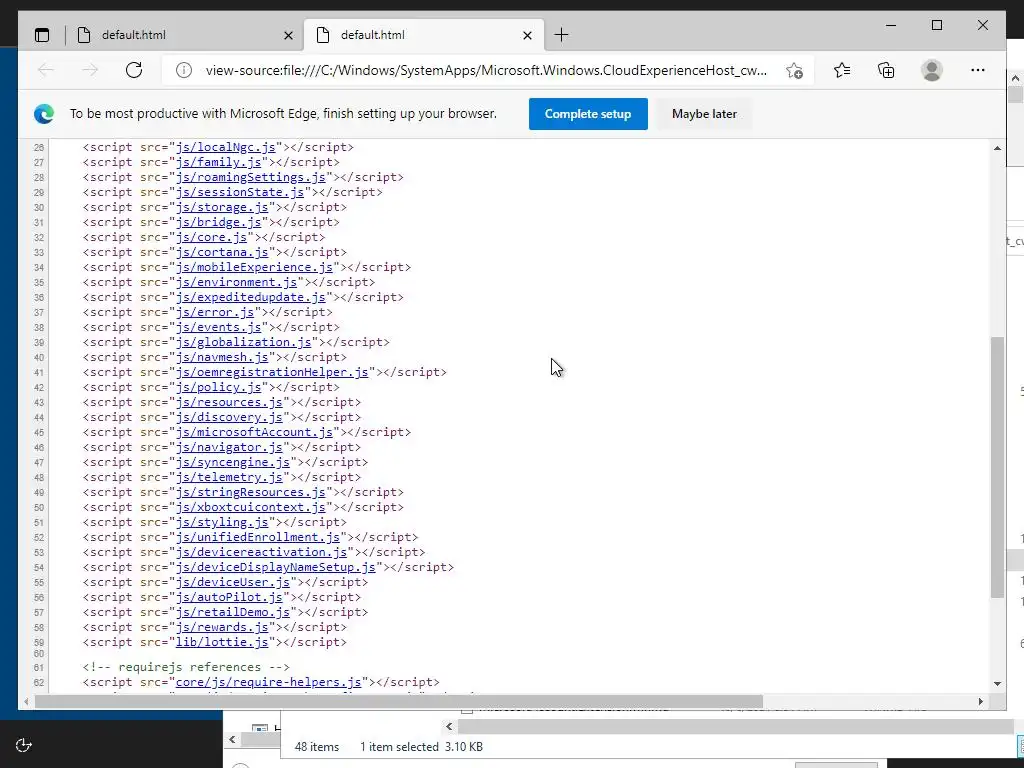Image resolution: width=1024 pixels, height=768 pixels.
Task: Open the js/storage.js link
Action: click(222, 207)
